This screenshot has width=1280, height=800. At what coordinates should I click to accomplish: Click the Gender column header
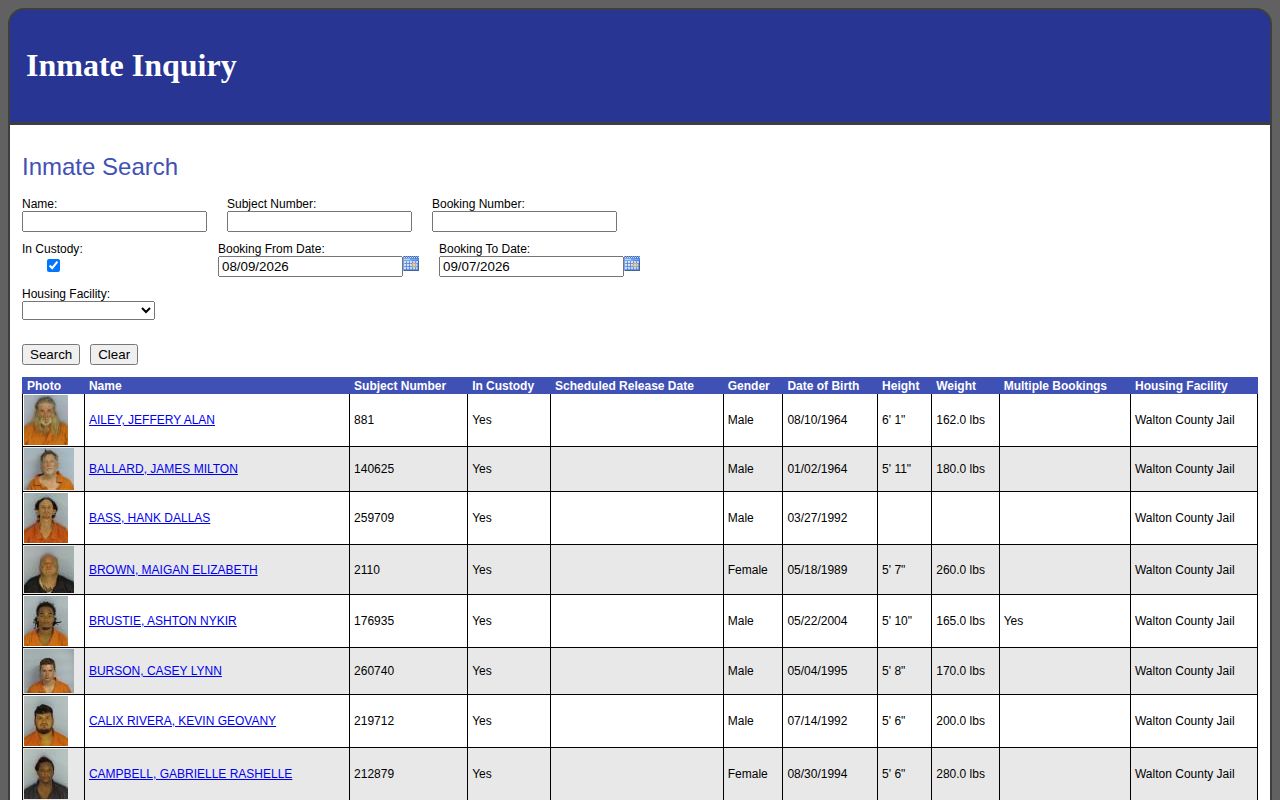749,386
